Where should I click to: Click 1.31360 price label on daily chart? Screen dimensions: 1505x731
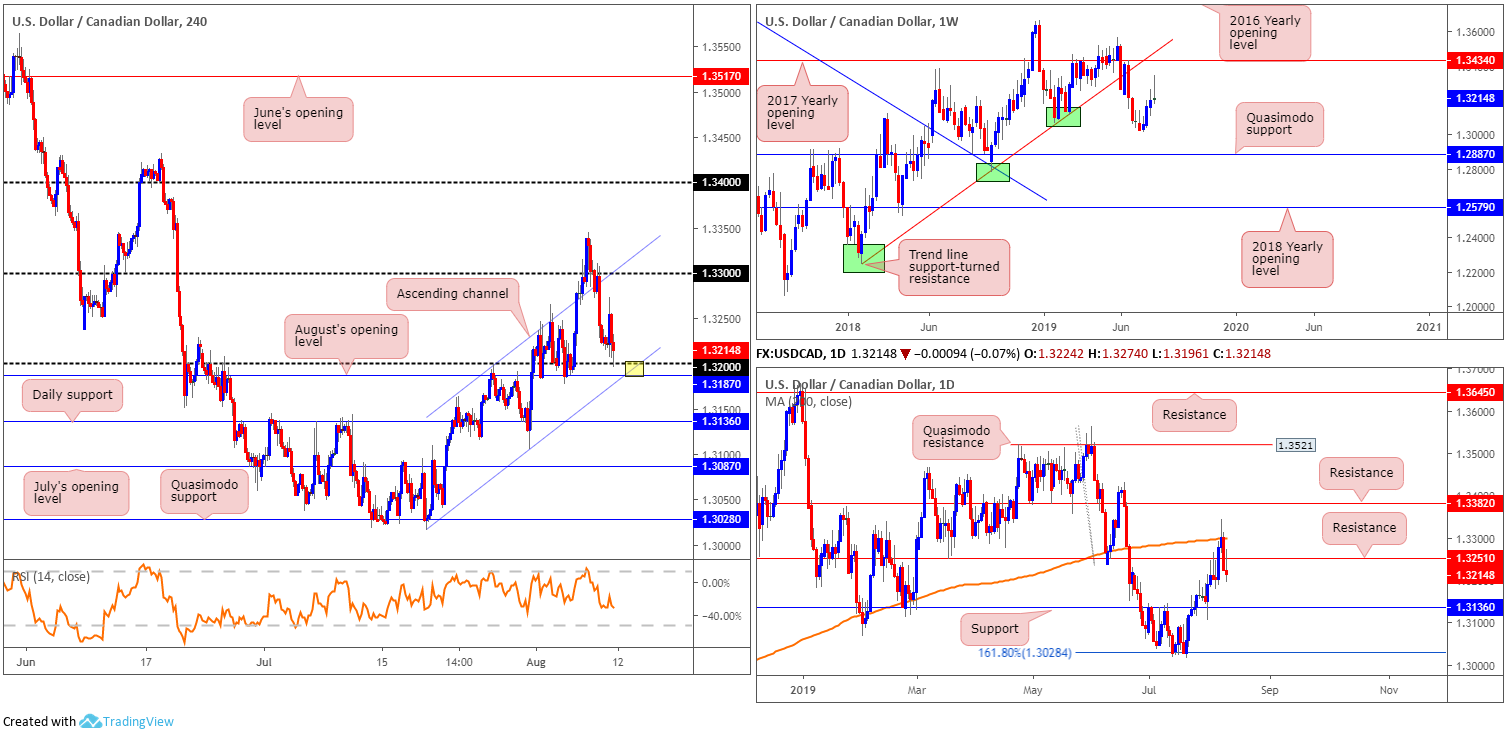(1475, 606)
